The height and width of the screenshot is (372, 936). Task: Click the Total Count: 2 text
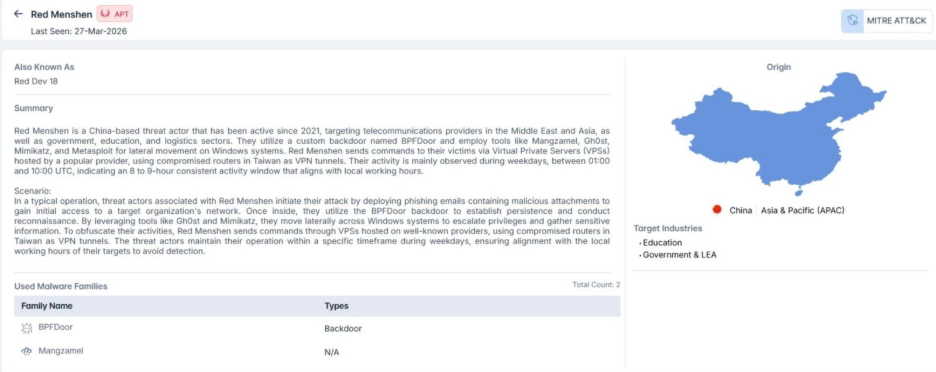click(596, 285)
